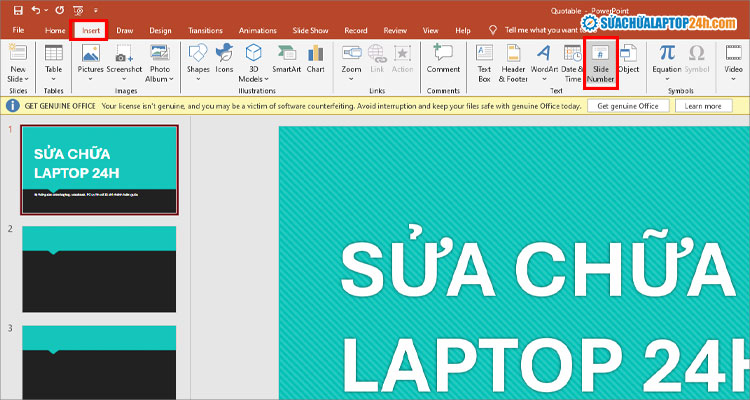This screenshot has height=400, width=750.
Task: Open the Slide Show tab
Action: click(x=310, y=30)
